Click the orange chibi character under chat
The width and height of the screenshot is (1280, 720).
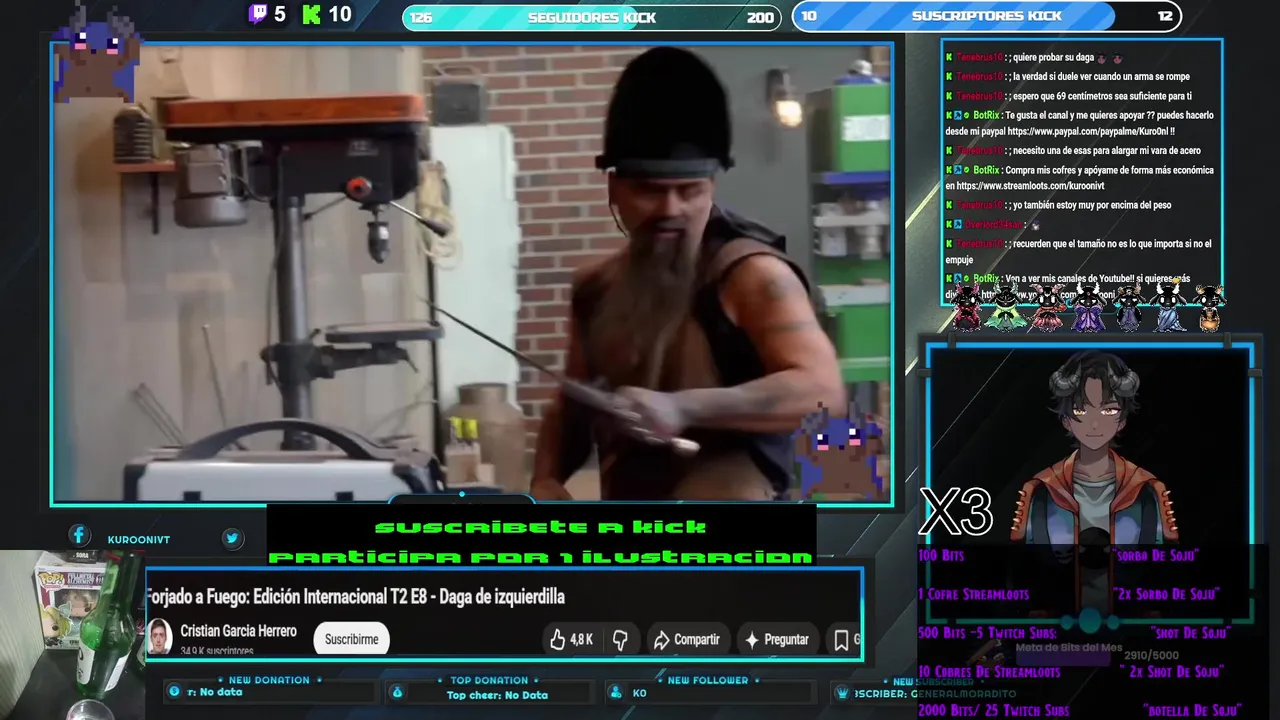tap(1209, 308)
